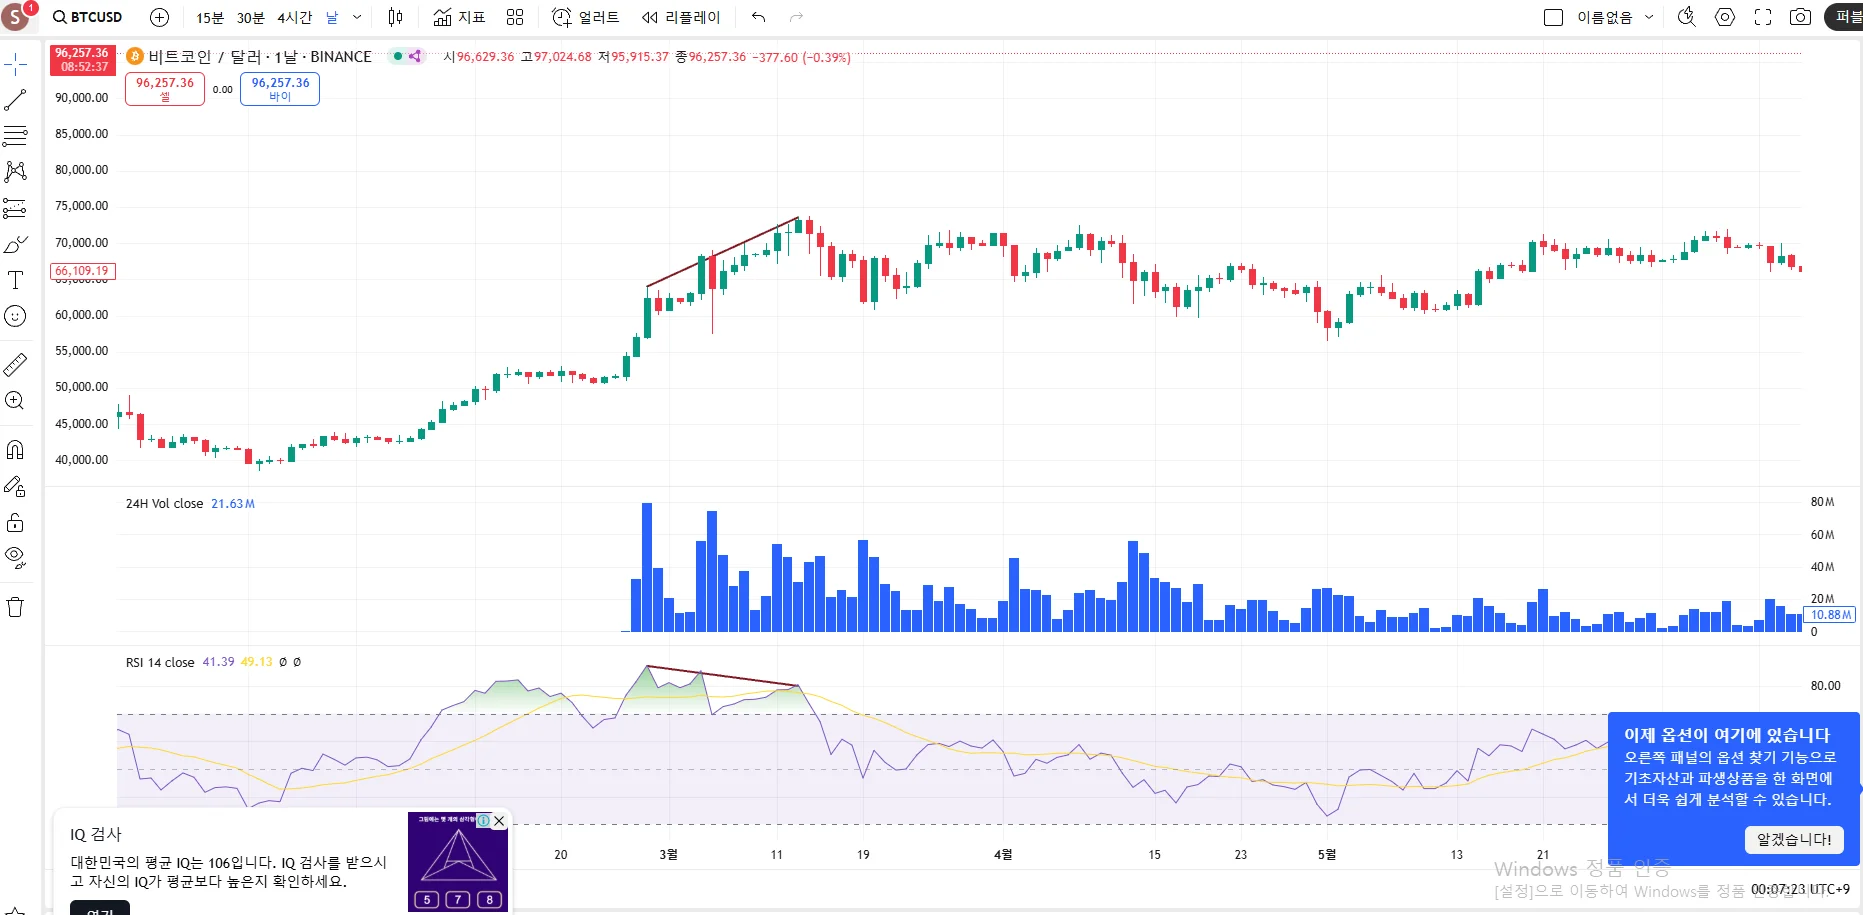Open the UTC+9 timezone selector

[1800, 889]
